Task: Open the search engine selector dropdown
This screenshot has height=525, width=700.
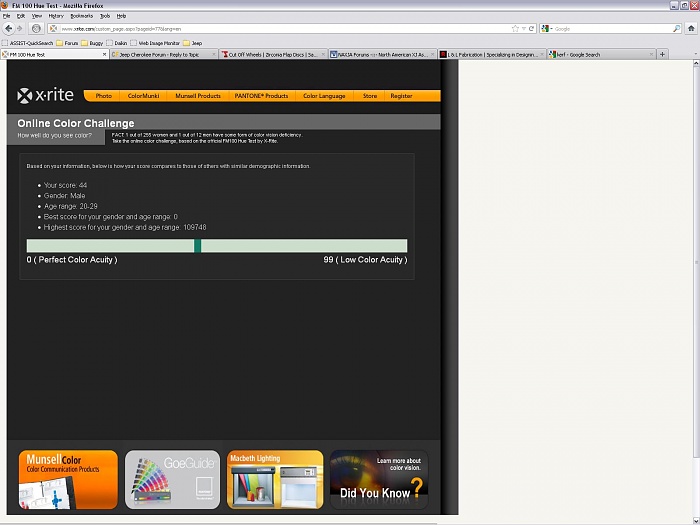Action: 547,29
